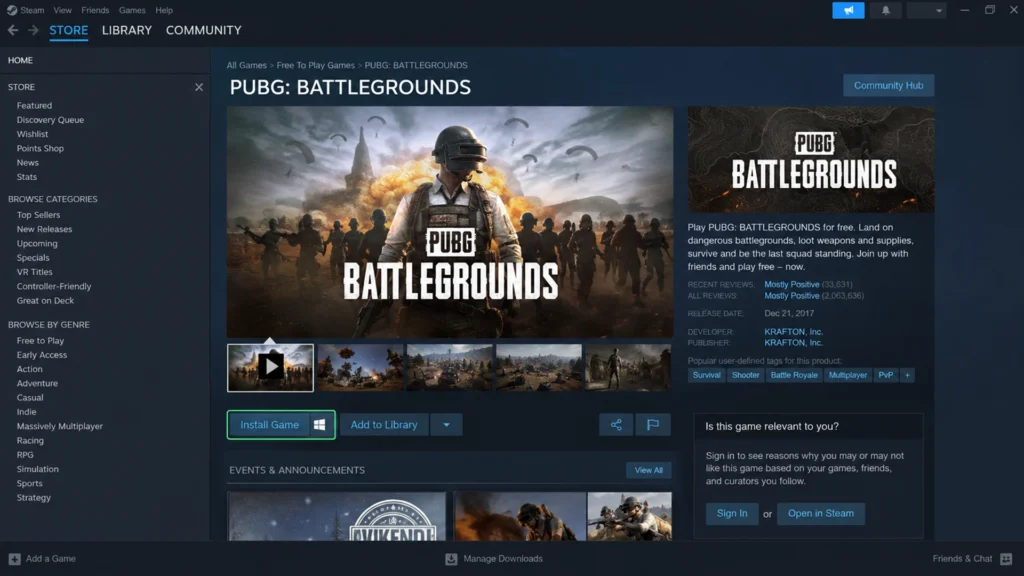Click the Windows logo next to Install Game
Viewport: 1024px width, 576px height.
point(319,424)
